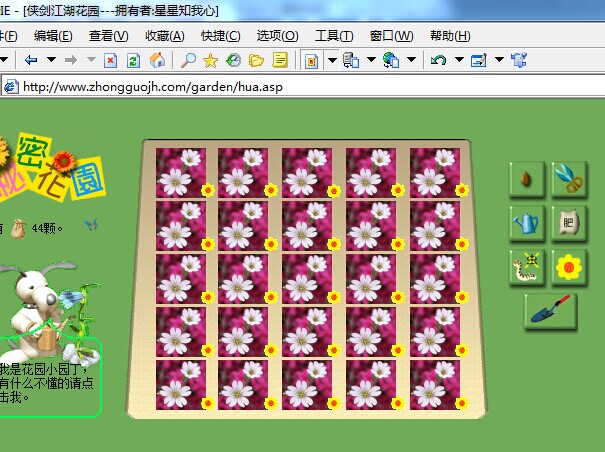Click the browser Forward arrow
The width and height of the screenshot is (605, 452).
pos(71,60)
